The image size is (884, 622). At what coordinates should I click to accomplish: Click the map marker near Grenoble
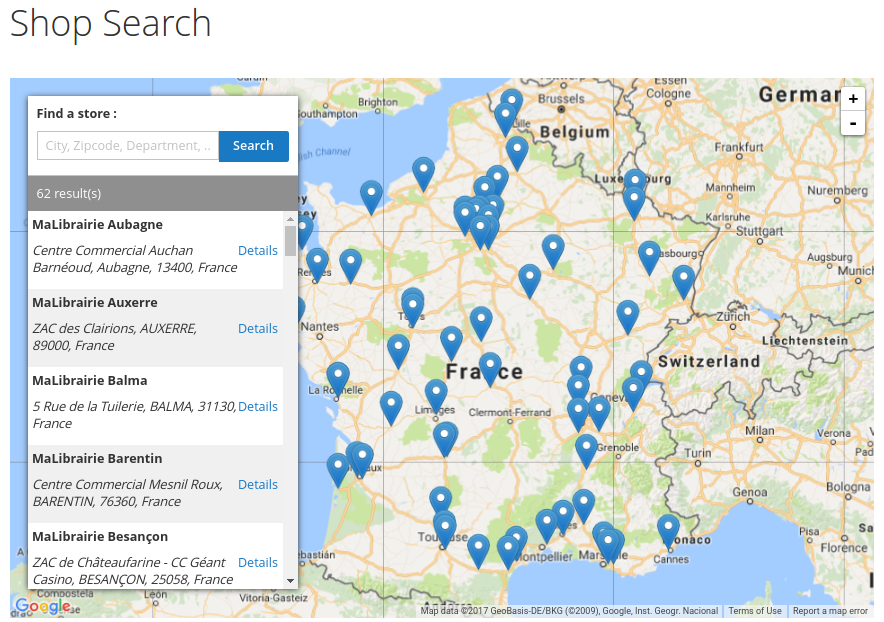[586, 451]
